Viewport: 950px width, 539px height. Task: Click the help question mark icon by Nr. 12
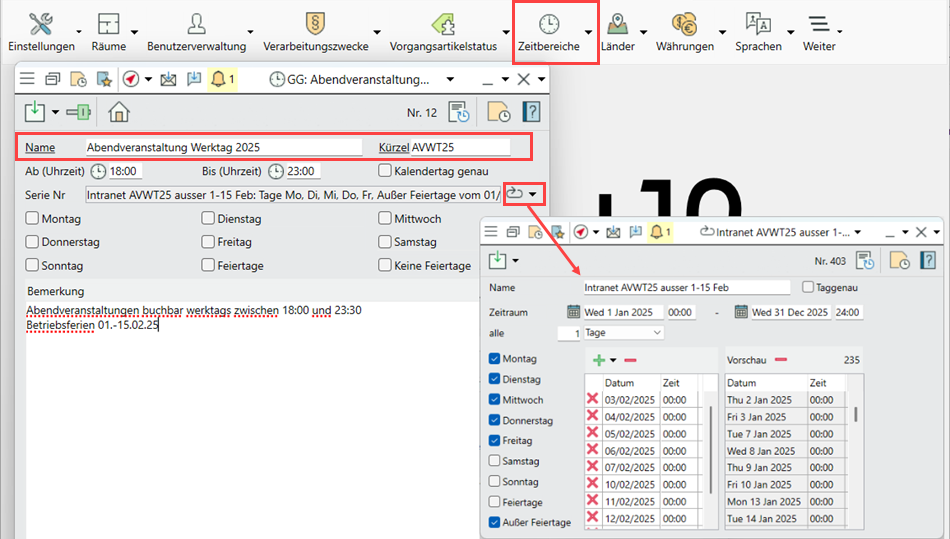coord(532,112)
